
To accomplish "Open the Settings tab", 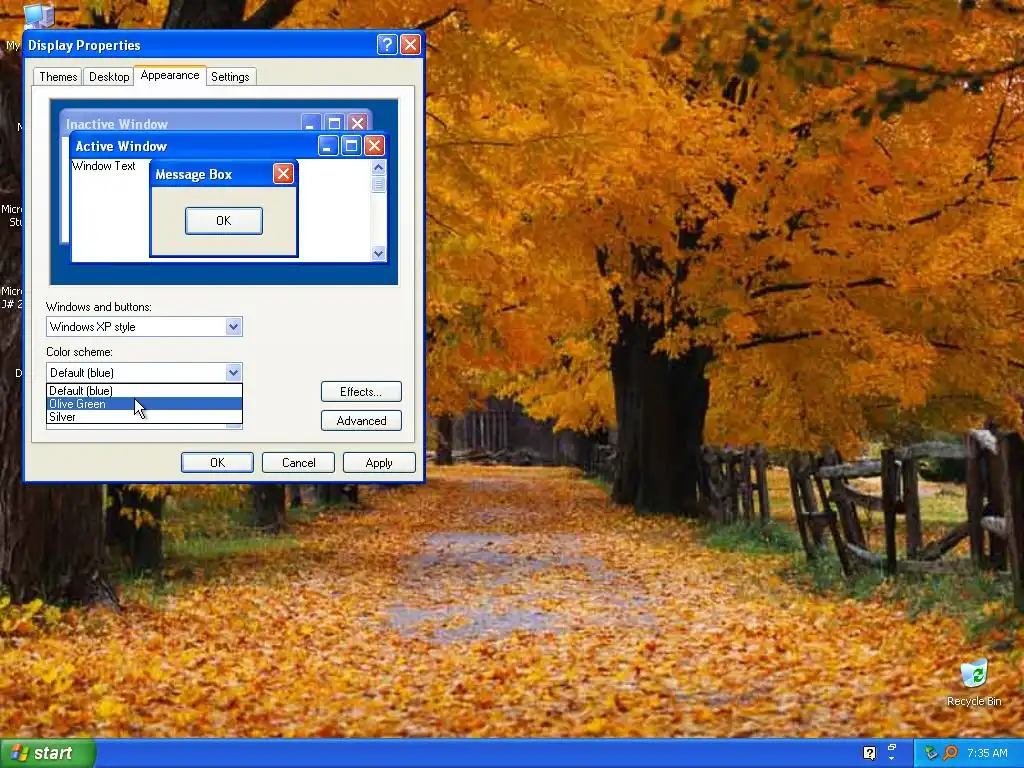I will click(x=230, y=76).
